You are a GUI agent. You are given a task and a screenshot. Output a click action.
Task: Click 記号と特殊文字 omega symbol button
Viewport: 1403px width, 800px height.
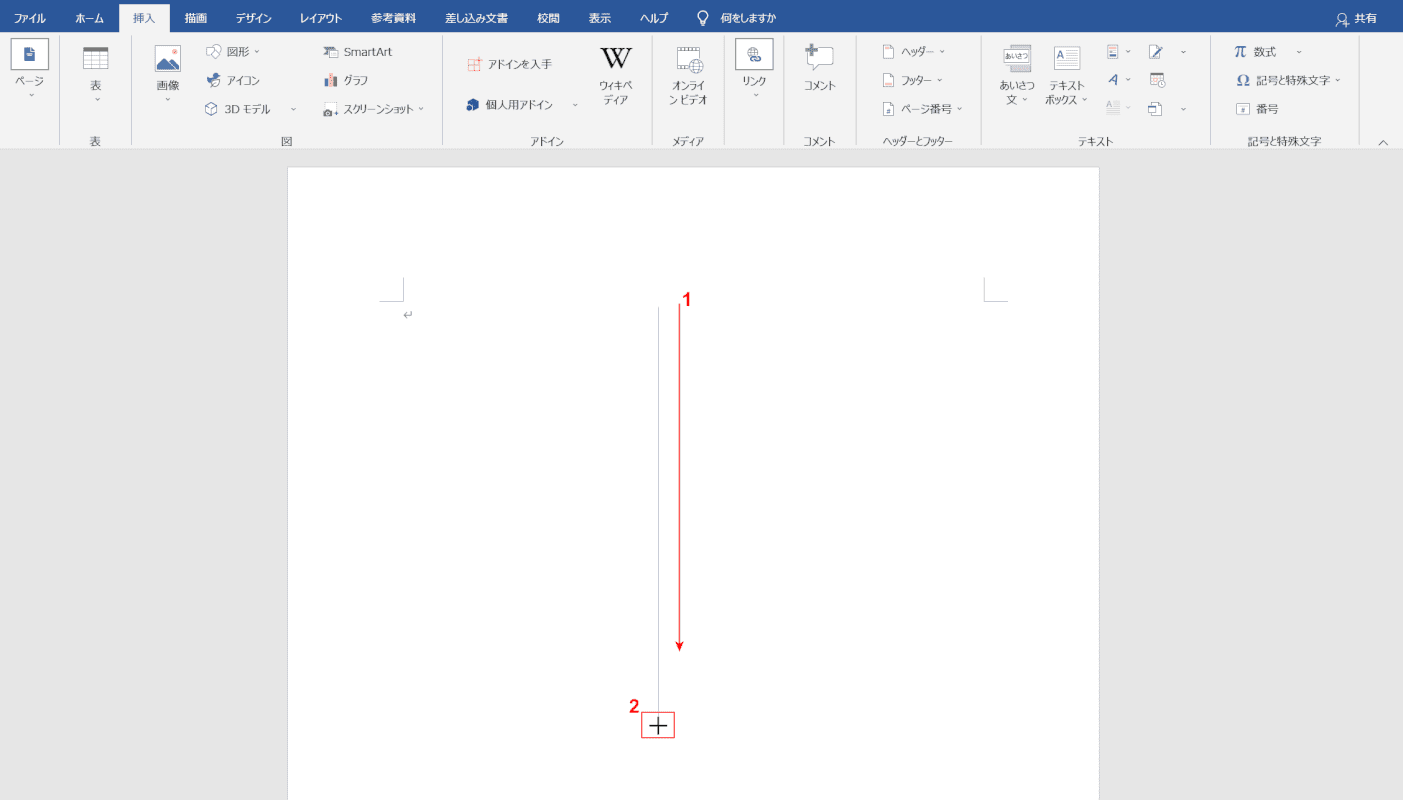pos(1288,80)
